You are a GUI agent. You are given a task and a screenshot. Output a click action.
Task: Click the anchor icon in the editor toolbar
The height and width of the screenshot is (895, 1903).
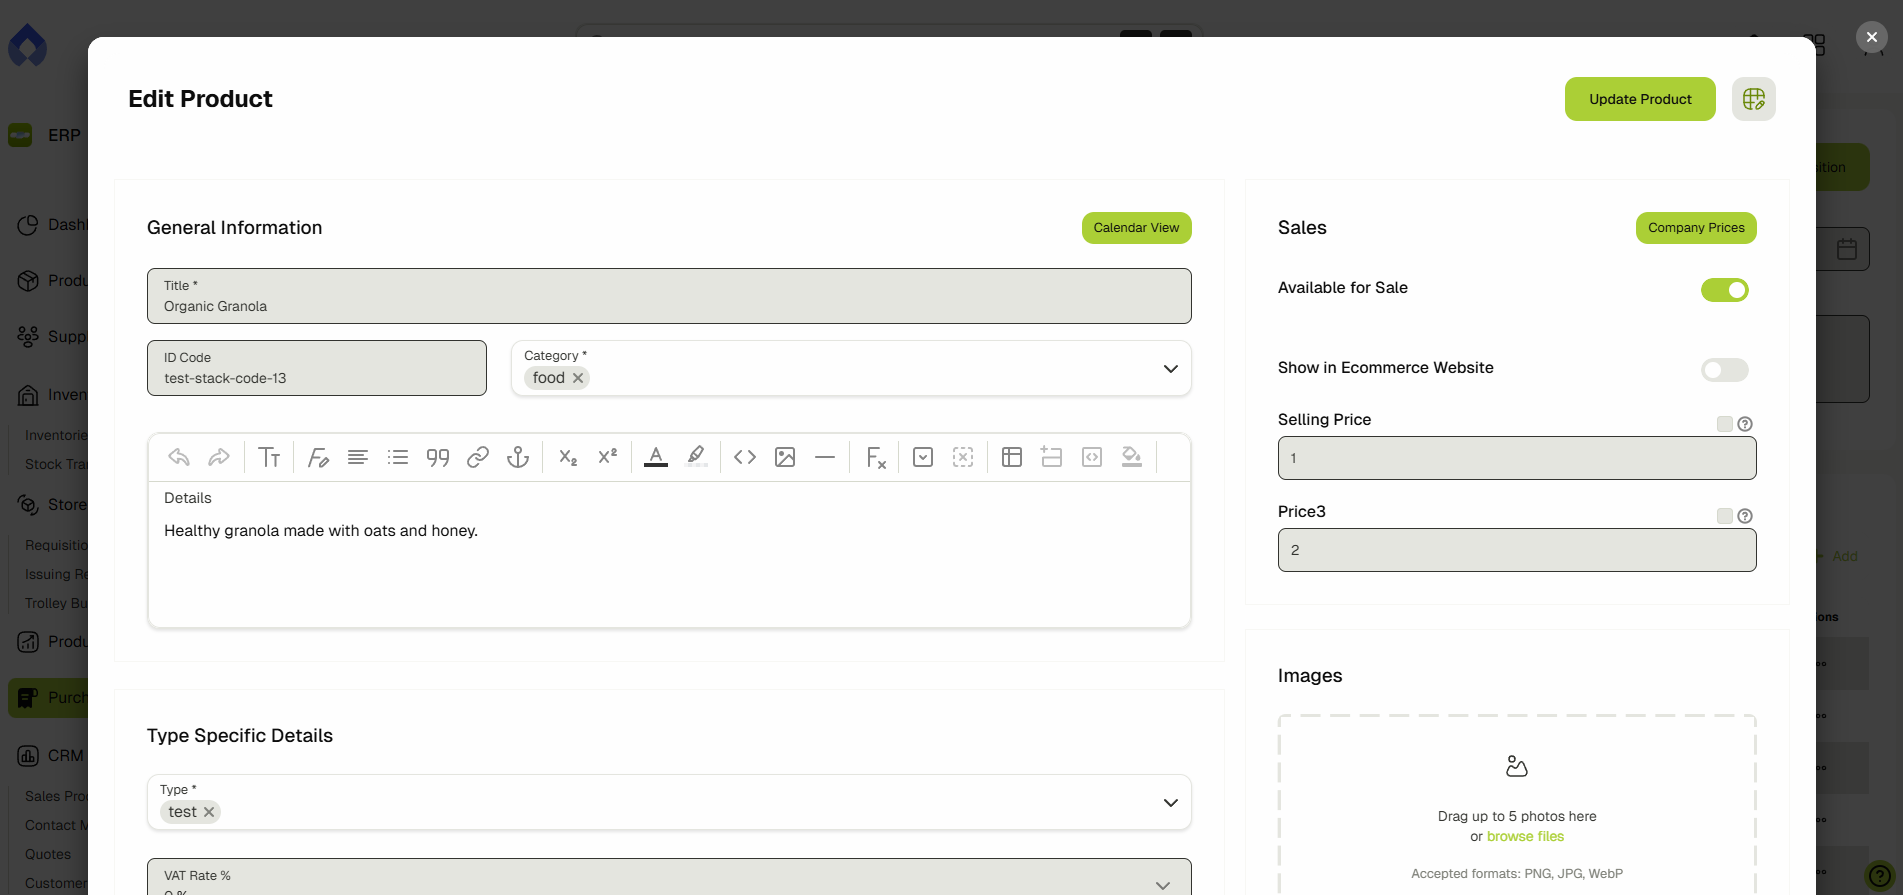(x=518, y=457)
